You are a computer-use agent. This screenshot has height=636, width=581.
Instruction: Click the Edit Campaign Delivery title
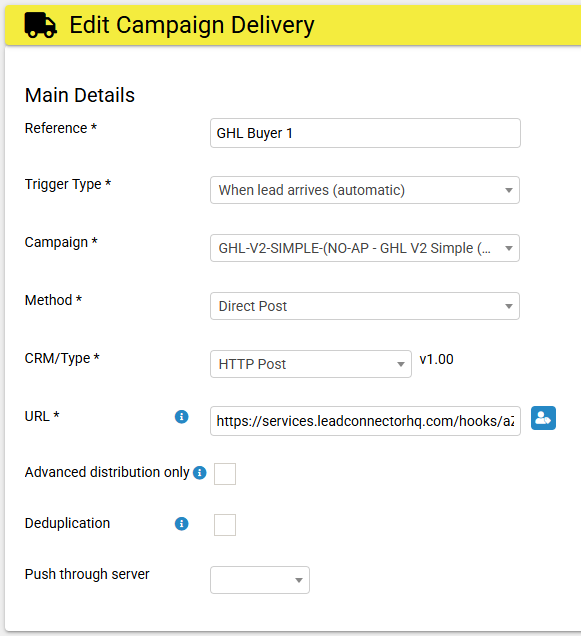tap(192, 25)
